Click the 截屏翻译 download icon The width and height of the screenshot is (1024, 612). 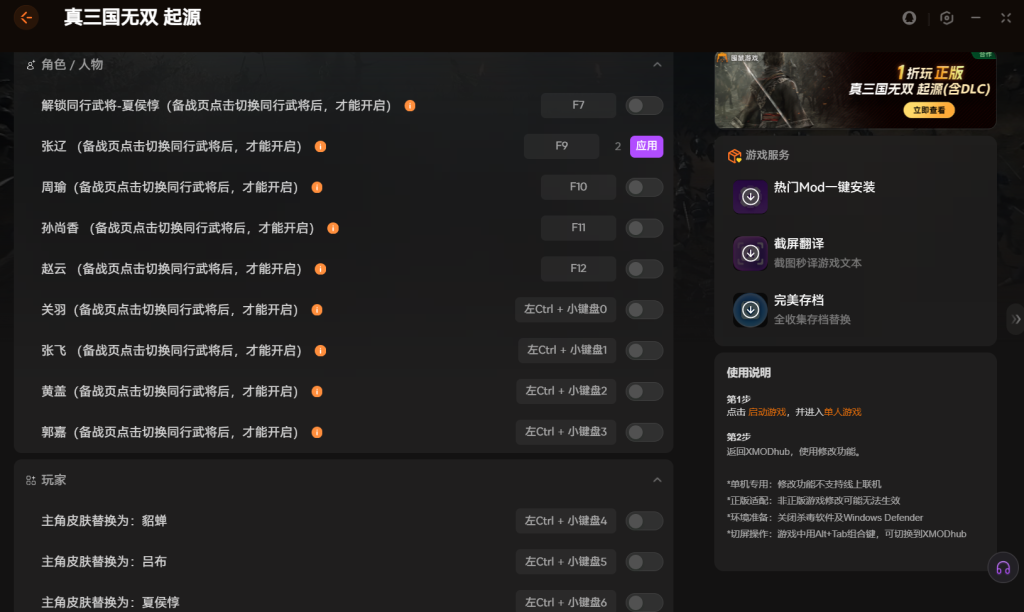750,253
